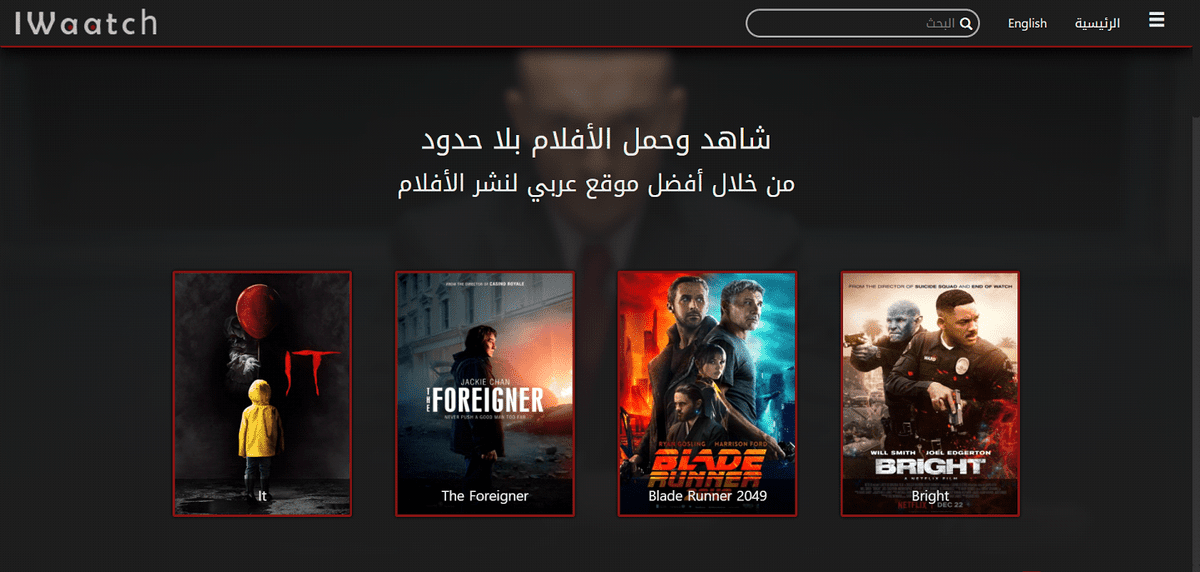Open the Blade Runner 2049 poster
The height and width of the screenshot is (572, 1200).
tap(707, 394)
